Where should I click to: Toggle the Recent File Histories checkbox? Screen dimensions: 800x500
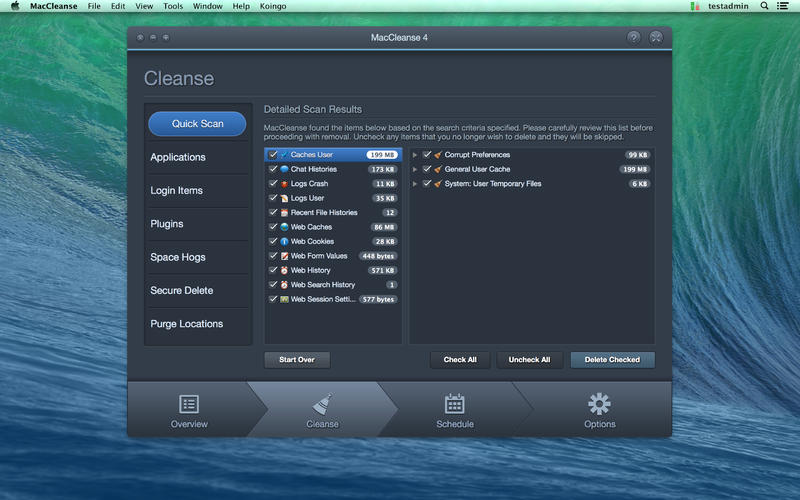pyautogui.click(x=273, y=212)
